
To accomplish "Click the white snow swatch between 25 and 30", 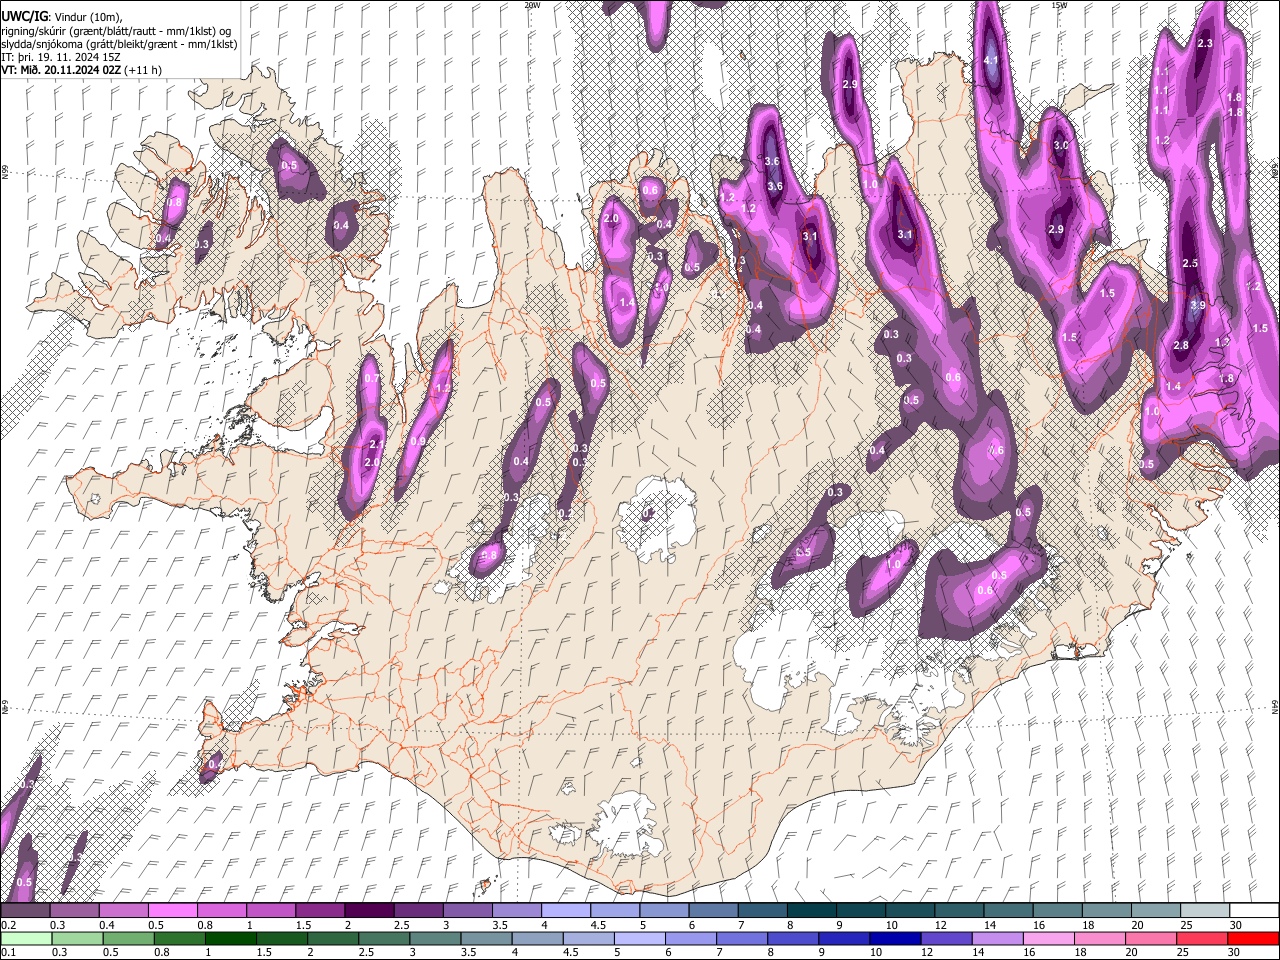I will coord(1203,911).
